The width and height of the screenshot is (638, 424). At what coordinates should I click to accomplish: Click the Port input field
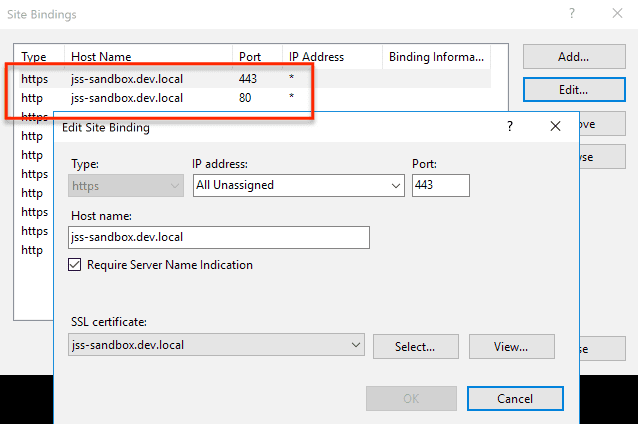(440, 185)
